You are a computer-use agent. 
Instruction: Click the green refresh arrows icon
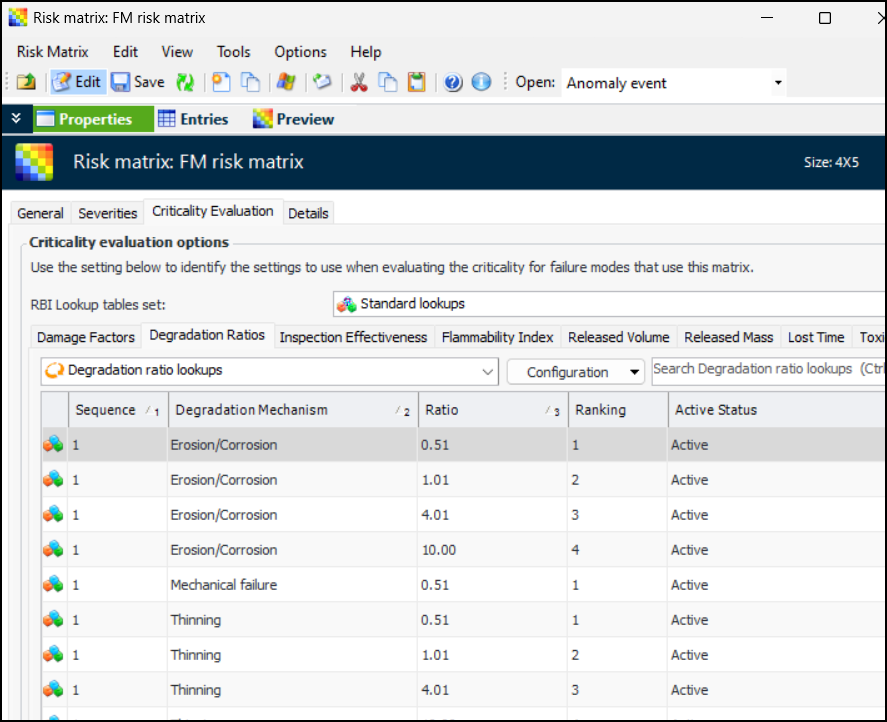185,83
